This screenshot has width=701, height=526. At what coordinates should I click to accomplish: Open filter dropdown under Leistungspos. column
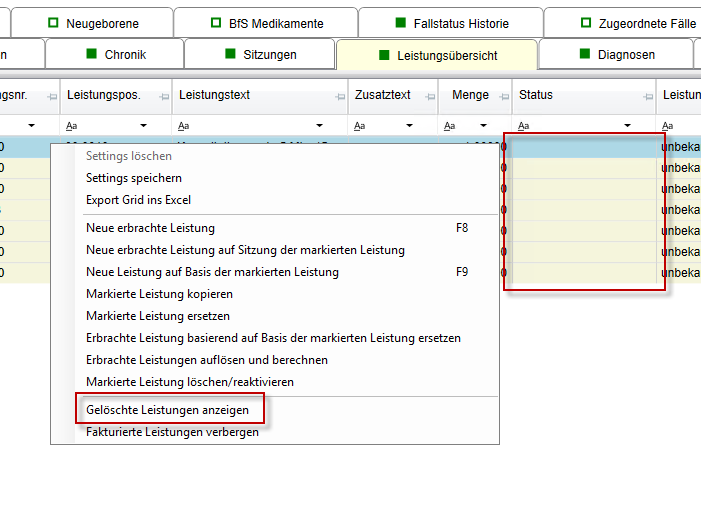(x=143, y=126)
